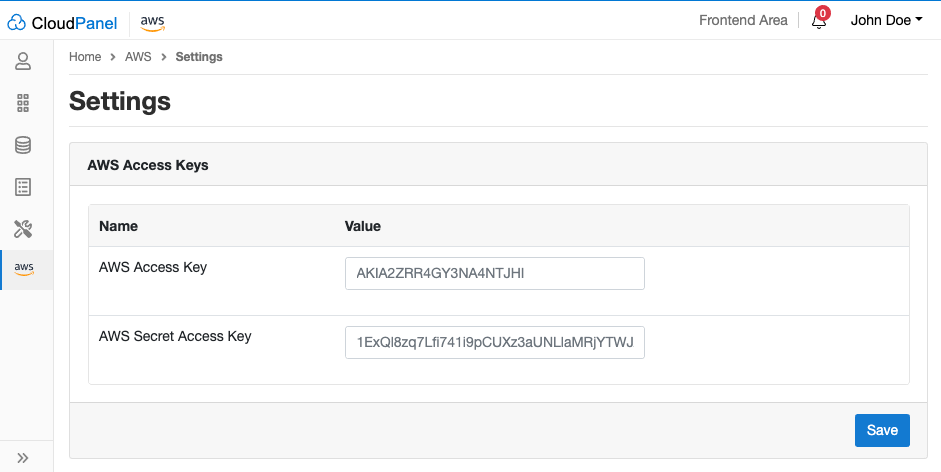Click the red notification count badge
941x472 pixels.
click(823, 13)
